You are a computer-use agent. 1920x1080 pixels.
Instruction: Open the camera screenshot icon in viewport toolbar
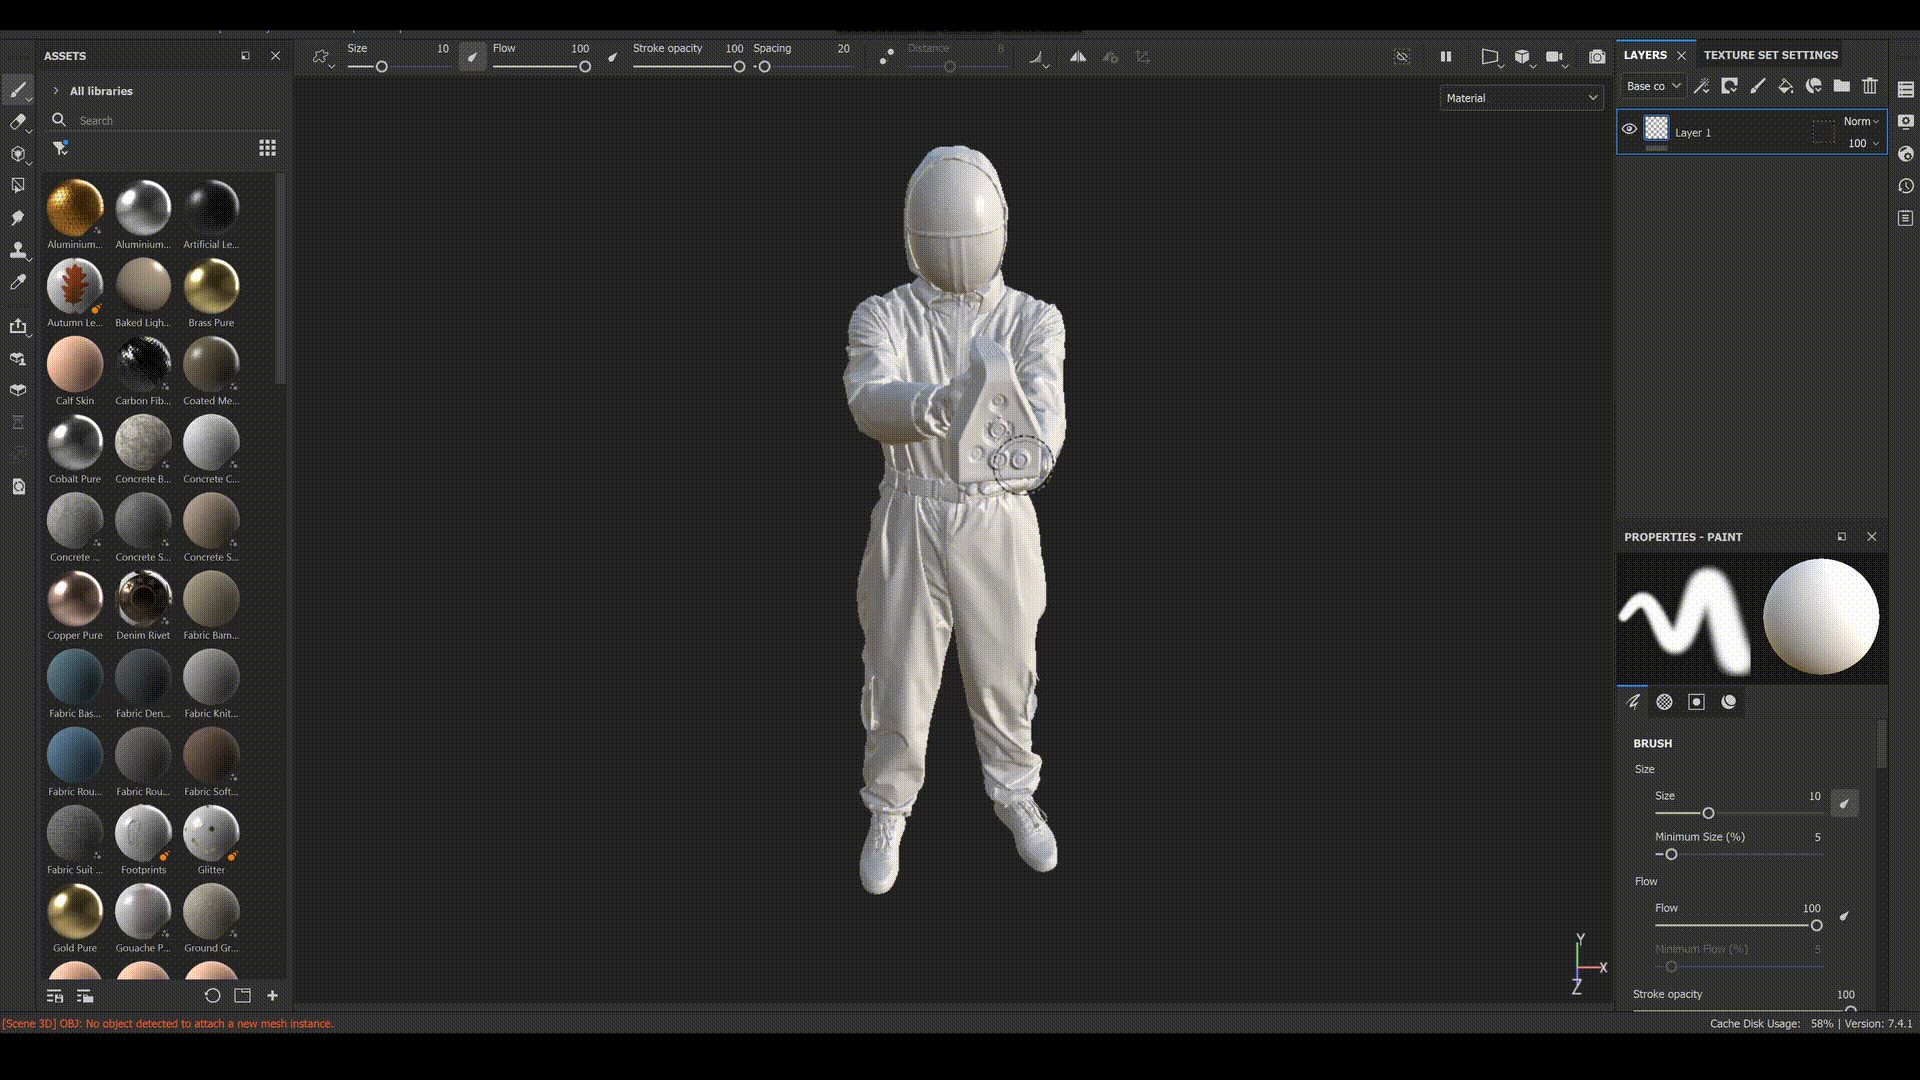coord(1597,57)
